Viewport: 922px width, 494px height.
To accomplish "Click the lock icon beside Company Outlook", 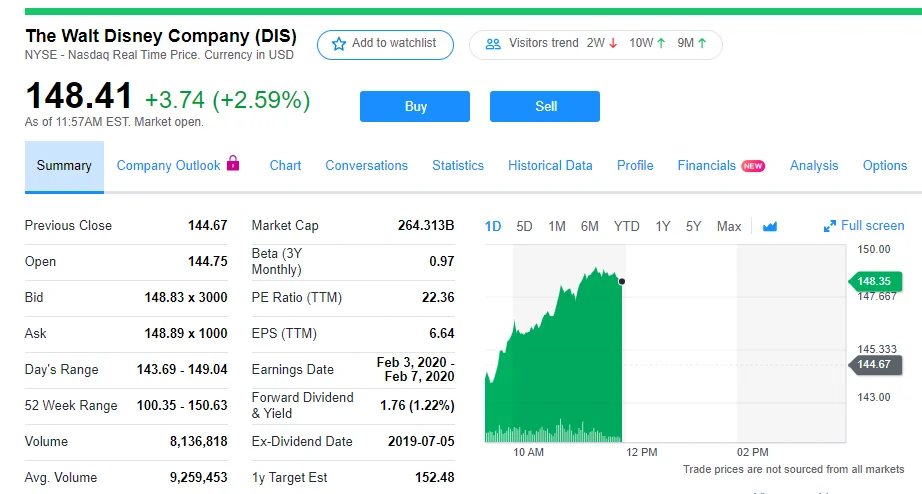I will pyautogui.click(x=233, y=163).
